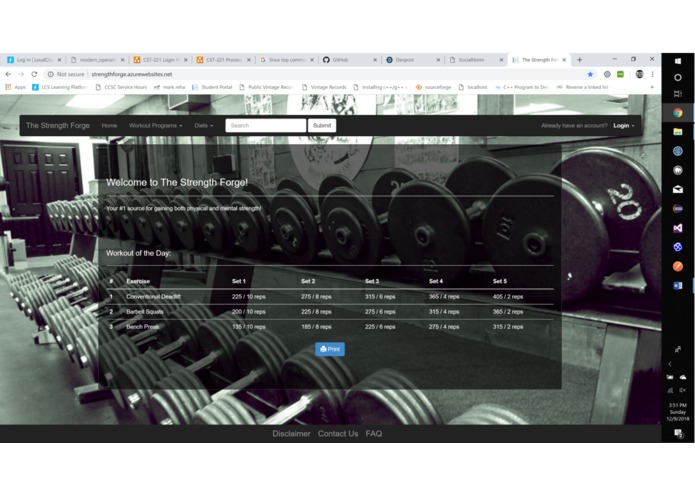Open the Student Portal bookmark
The height and width of the screenshot is (494, 695).
point(212,87)
